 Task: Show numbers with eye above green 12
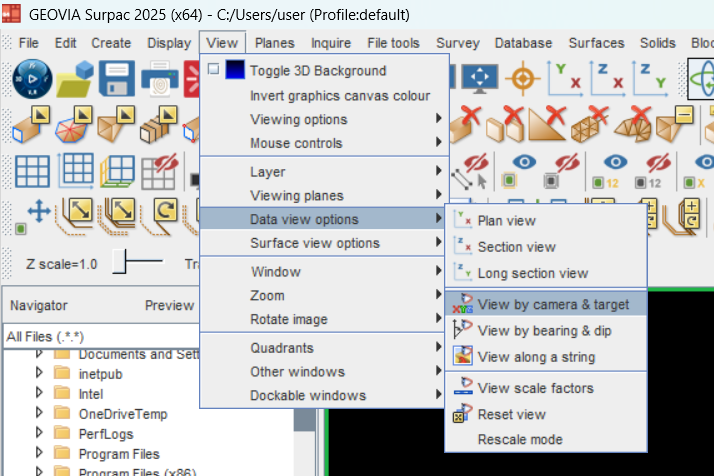click(x=608, y=172)
